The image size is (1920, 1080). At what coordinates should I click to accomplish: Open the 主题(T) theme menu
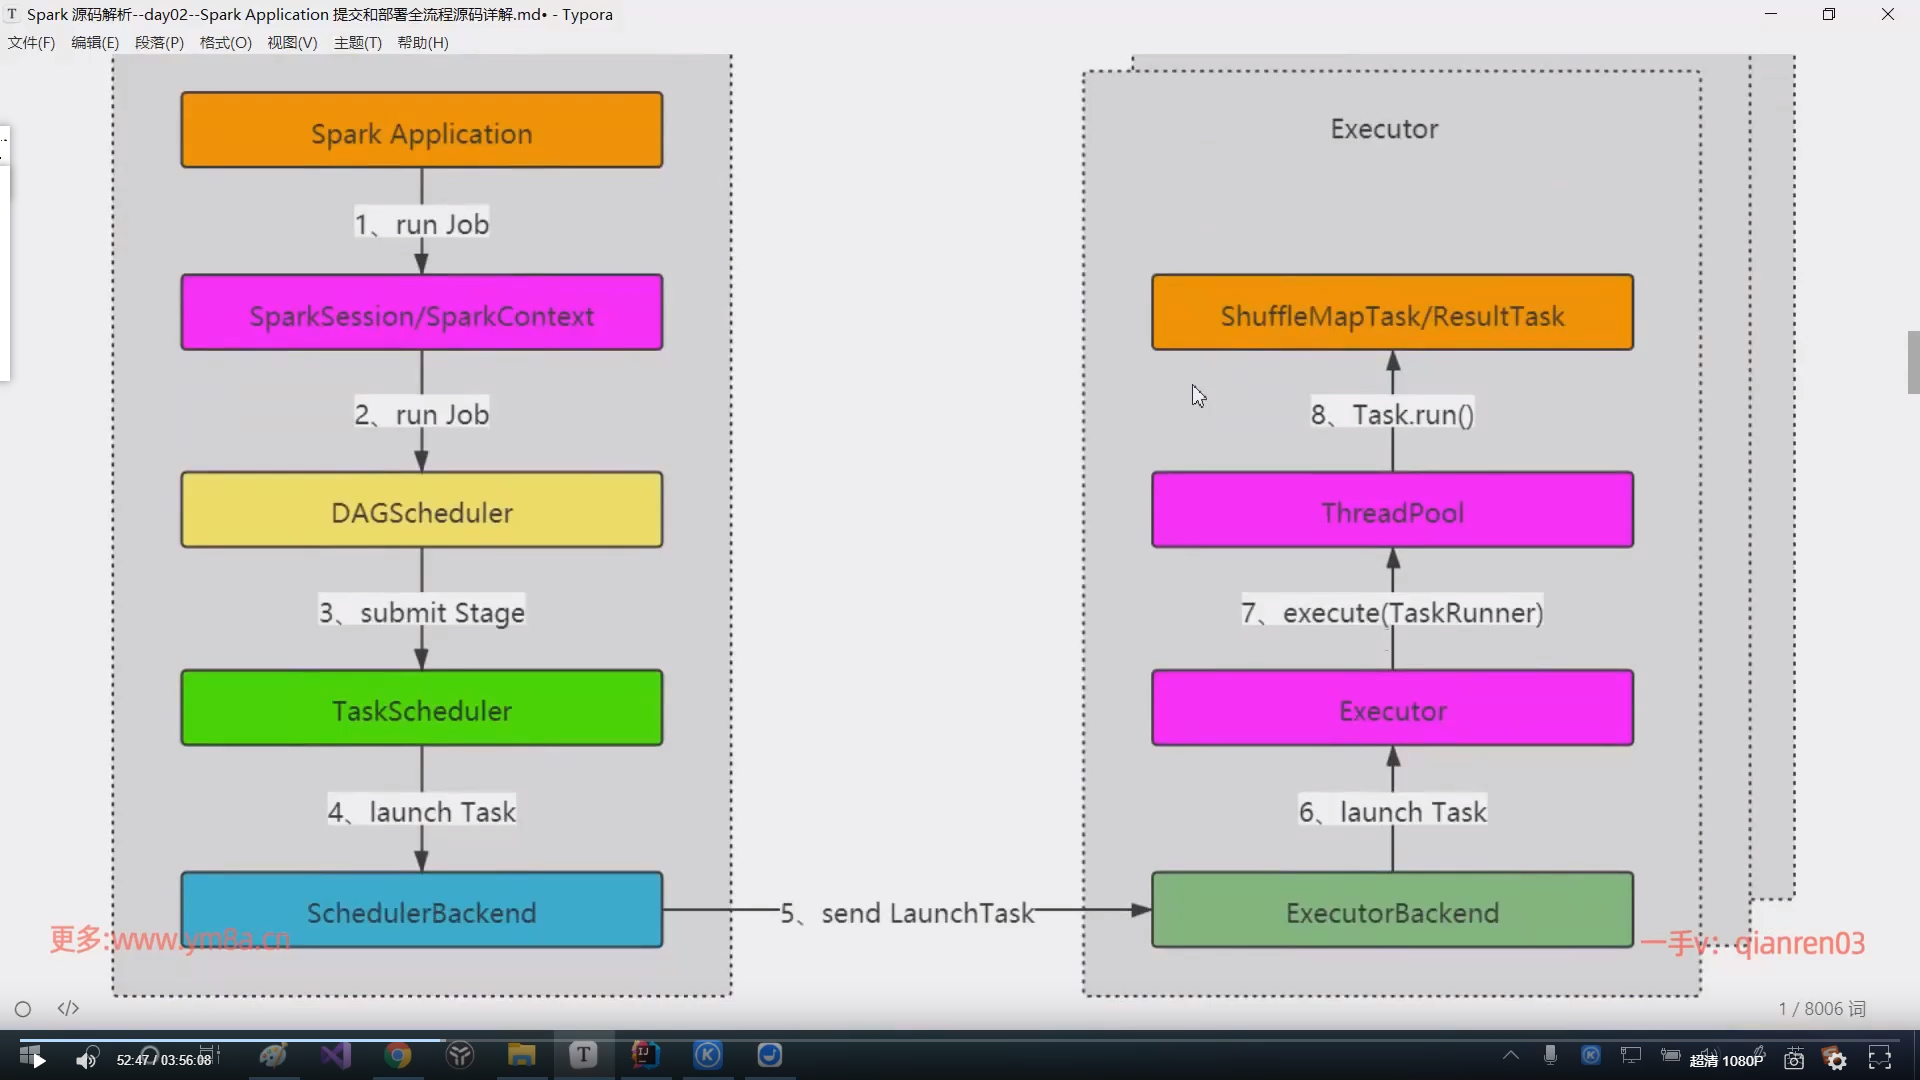click(357, 43)
